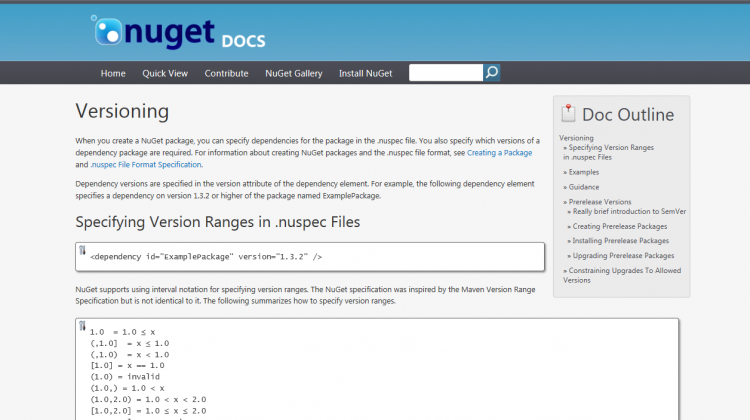
Task: Go to Quick View page
Action: point(165,73)
